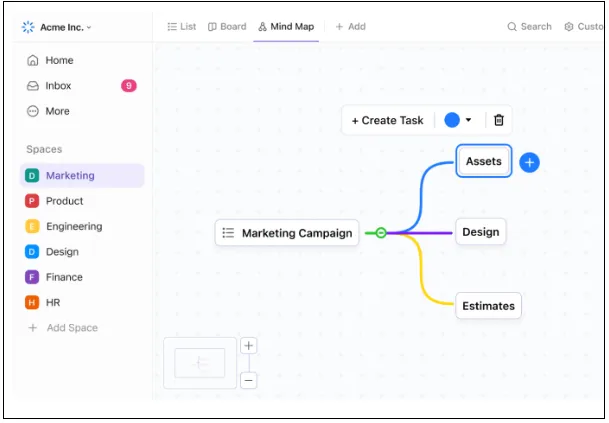Select the Mind Map view tab
Screen dimensions: 609x423
(x=286, y=26)
